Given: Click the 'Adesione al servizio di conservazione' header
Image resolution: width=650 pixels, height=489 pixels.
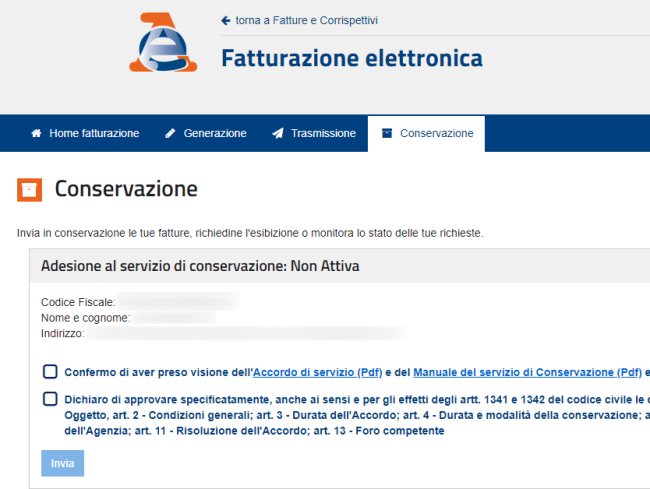Looking at the screenshot, I should [x=200, y=266].
